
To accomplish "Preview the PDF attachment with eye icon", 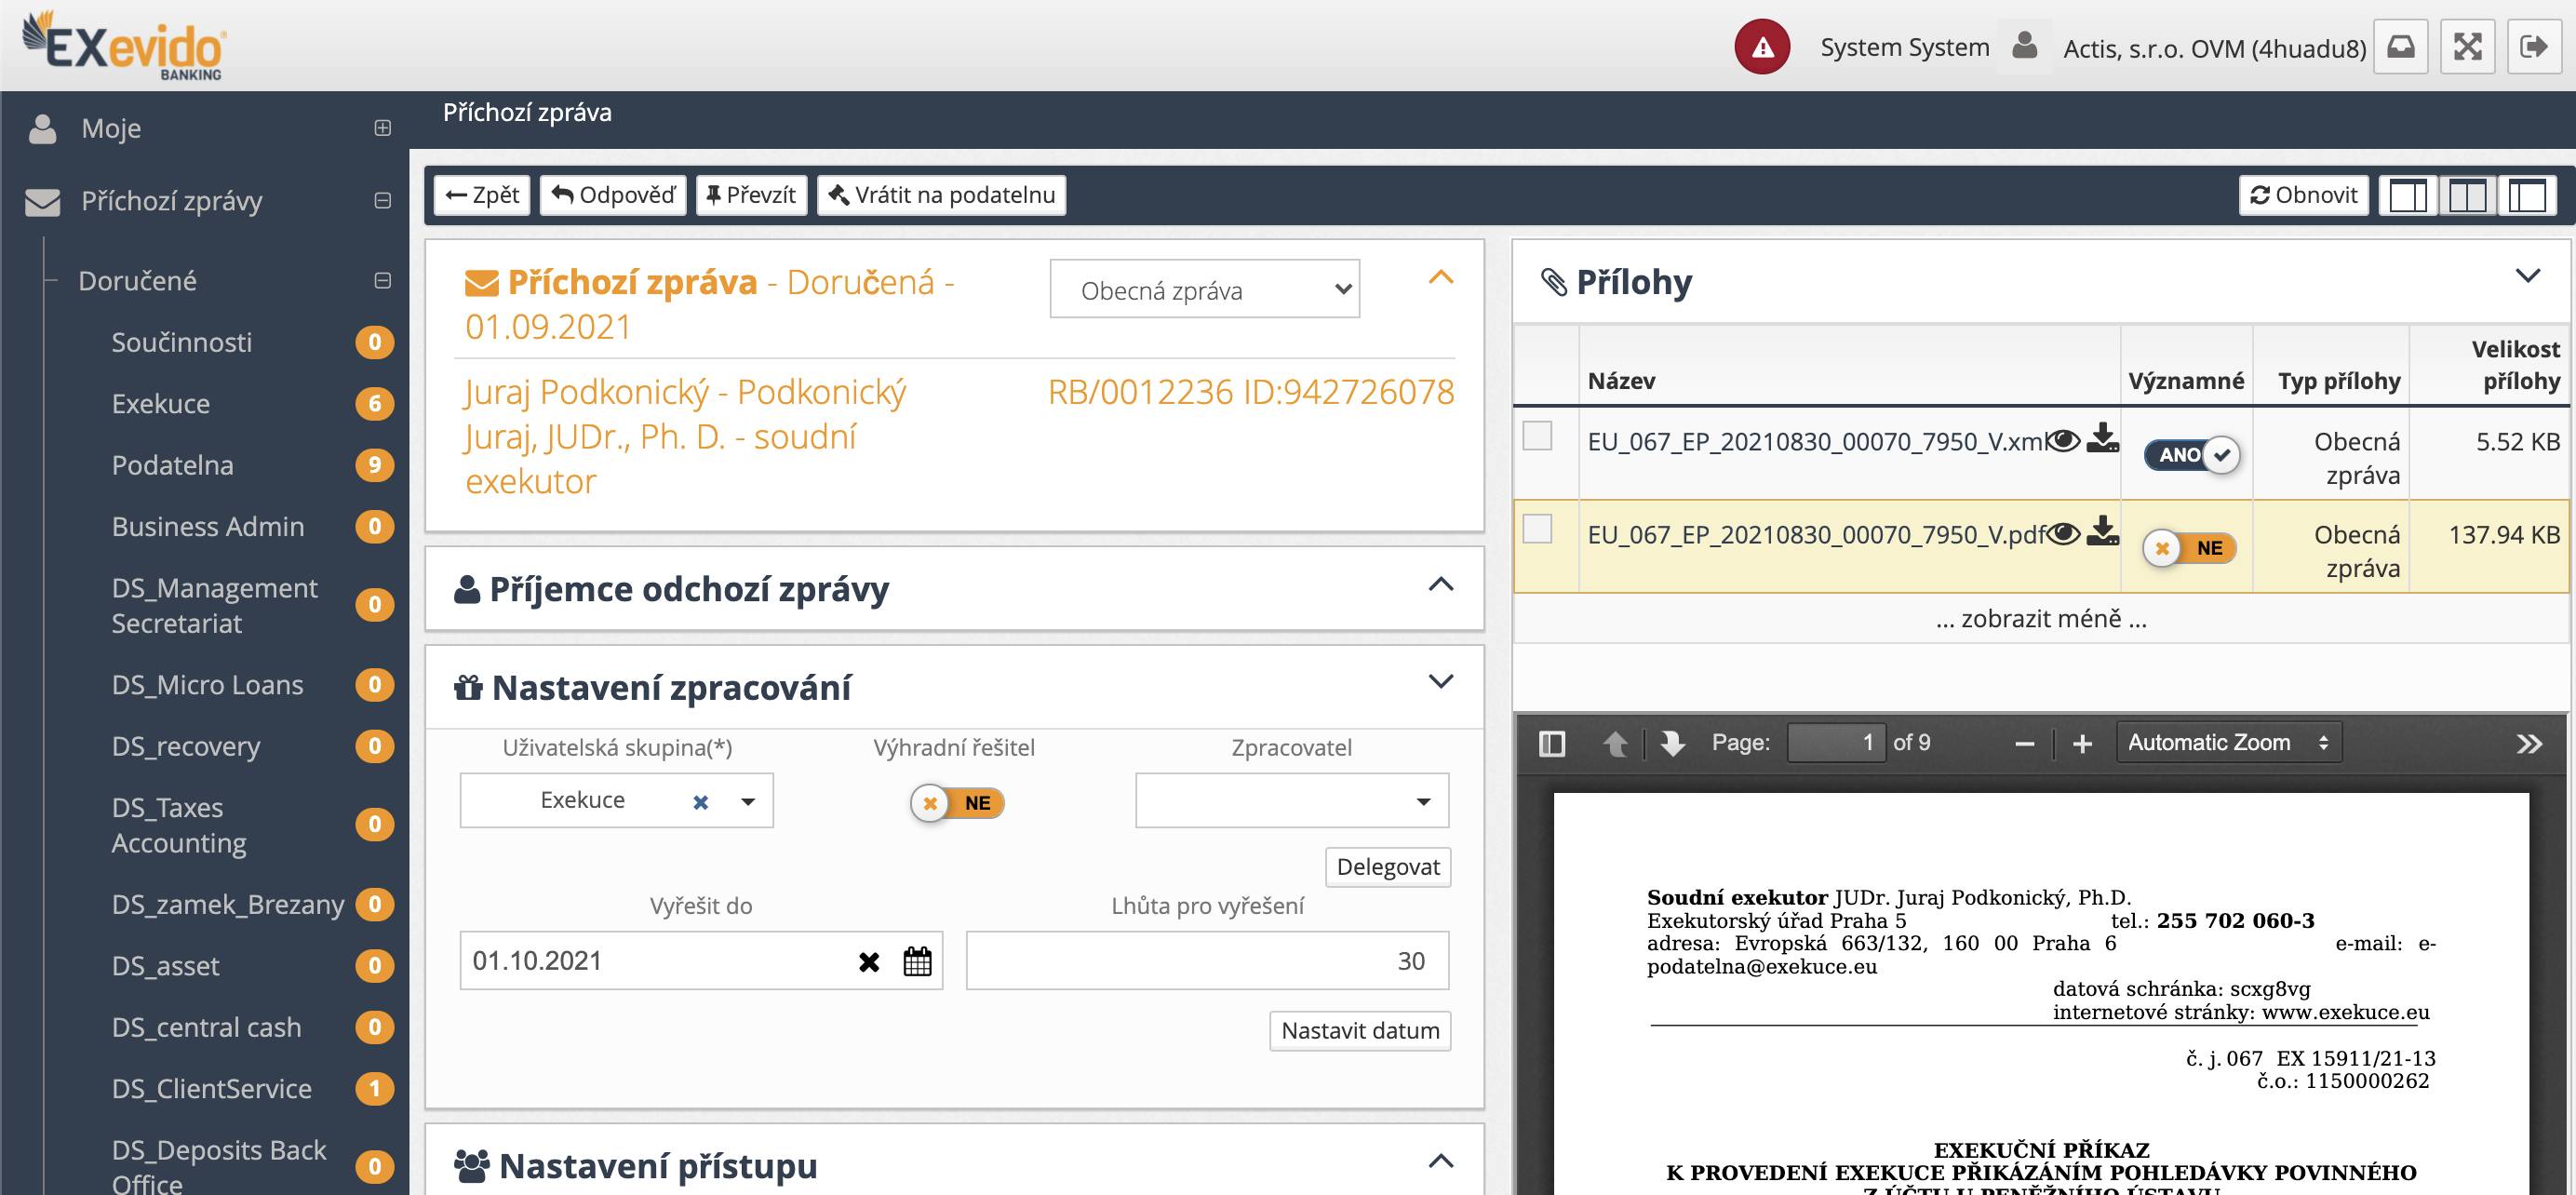I will [2063, 533].
